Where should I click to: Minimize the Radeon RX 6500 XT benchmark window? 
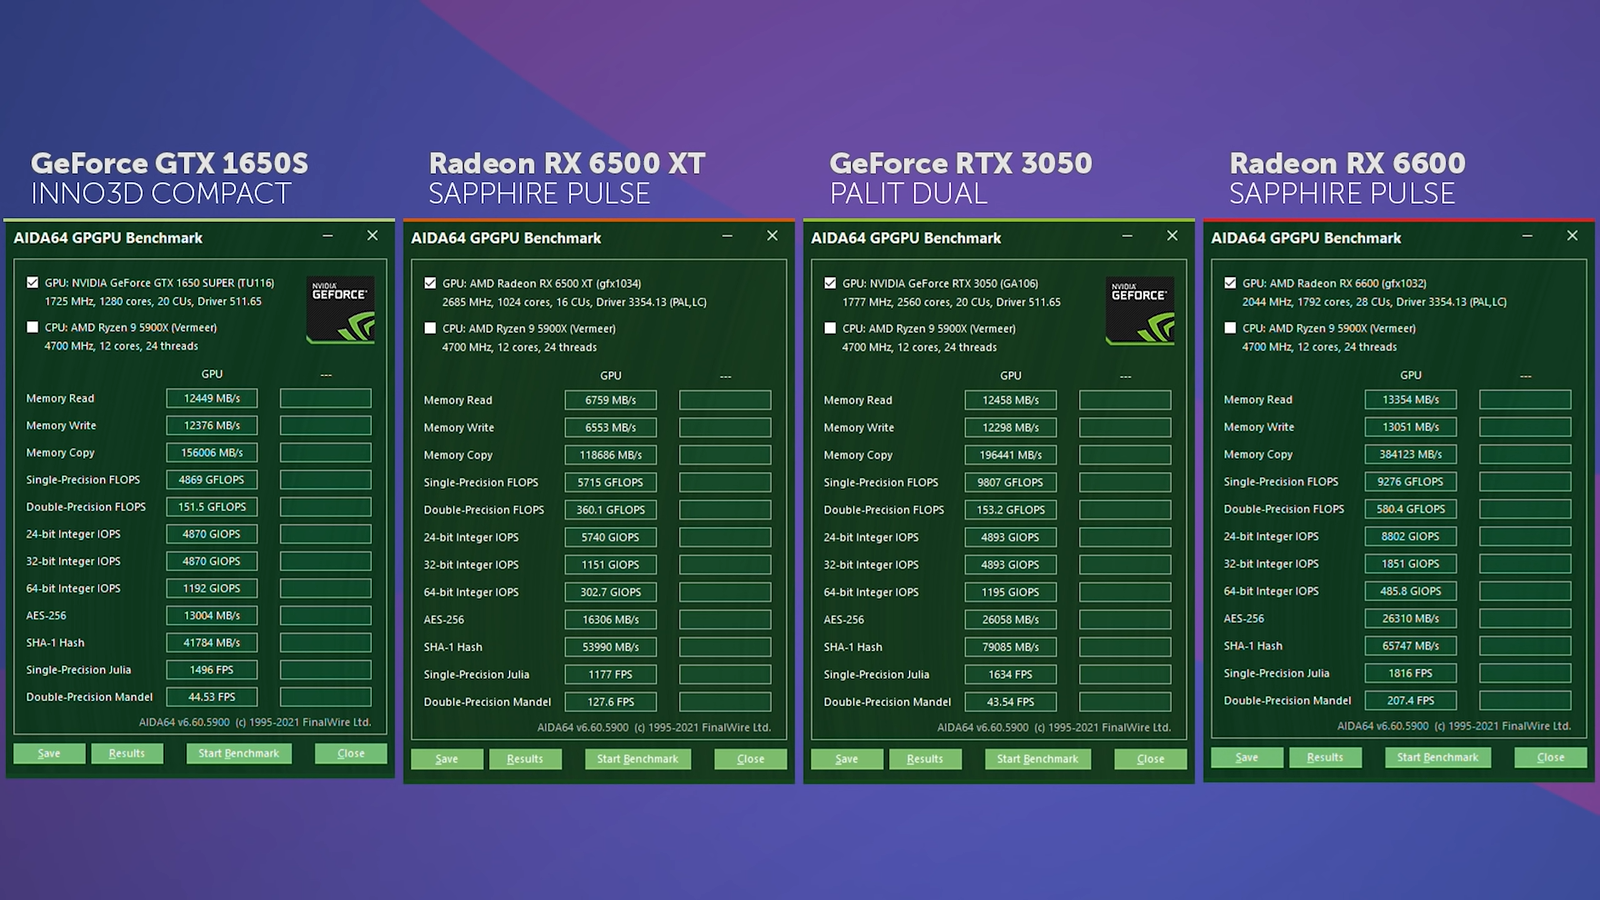click(727, 236)
